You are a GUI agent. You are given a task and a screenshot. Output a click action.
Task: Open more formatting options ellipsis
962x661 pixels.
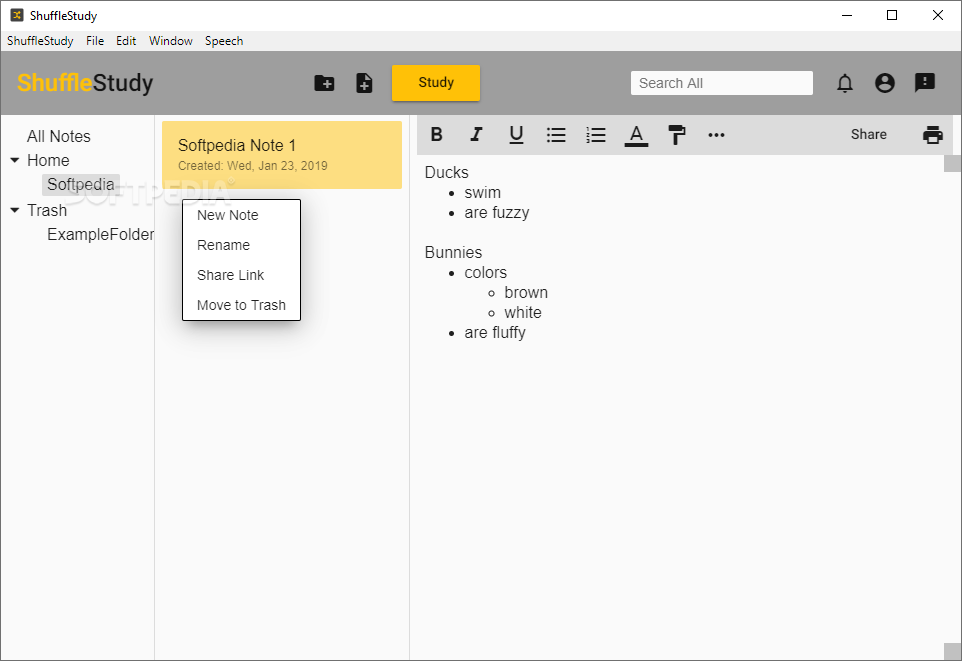coord(716,134)
